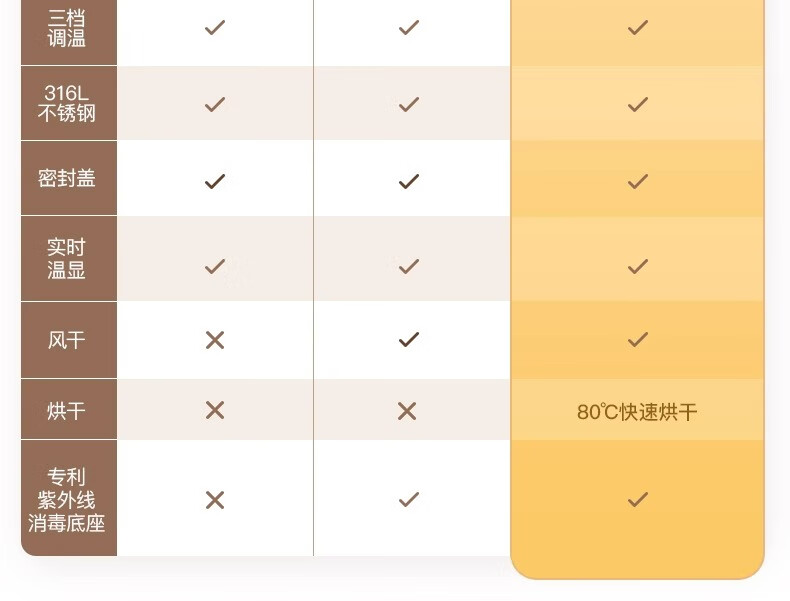Select the 烘干 row label
Image resolution: width=790 pixels, height=601 pixels.
click(67, 411)
